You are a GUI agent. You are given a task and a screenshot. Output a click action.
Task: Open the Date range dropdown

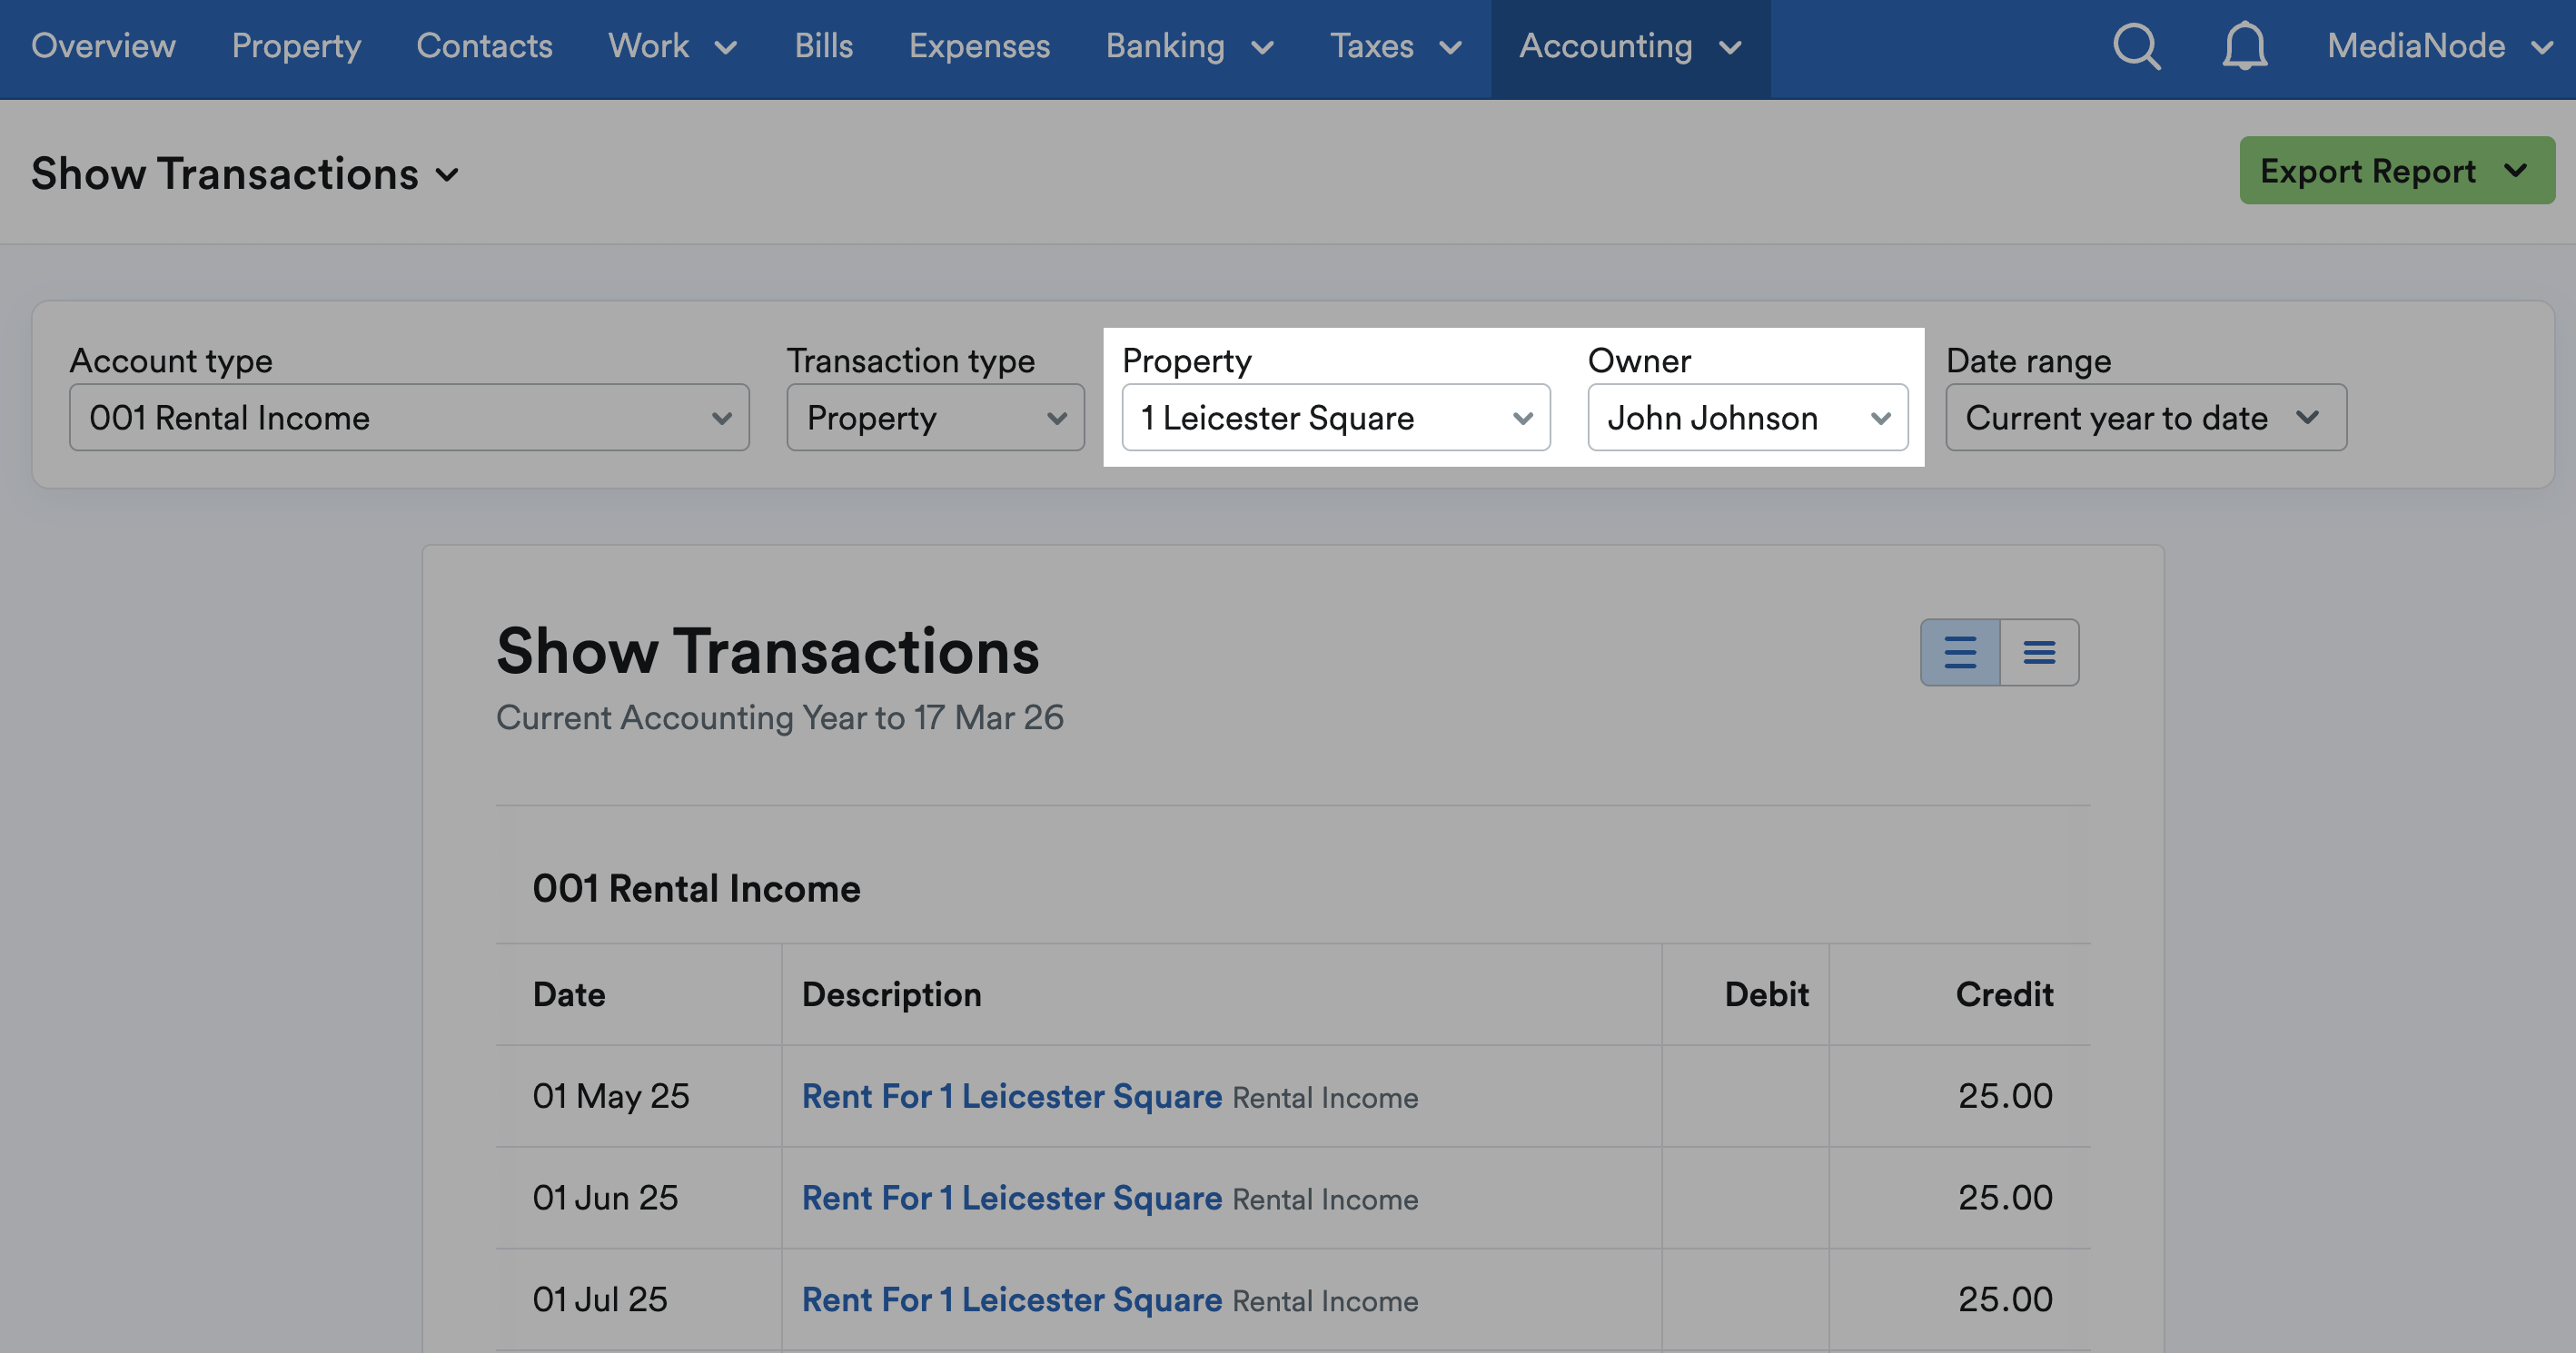[x=2146, y=417]
